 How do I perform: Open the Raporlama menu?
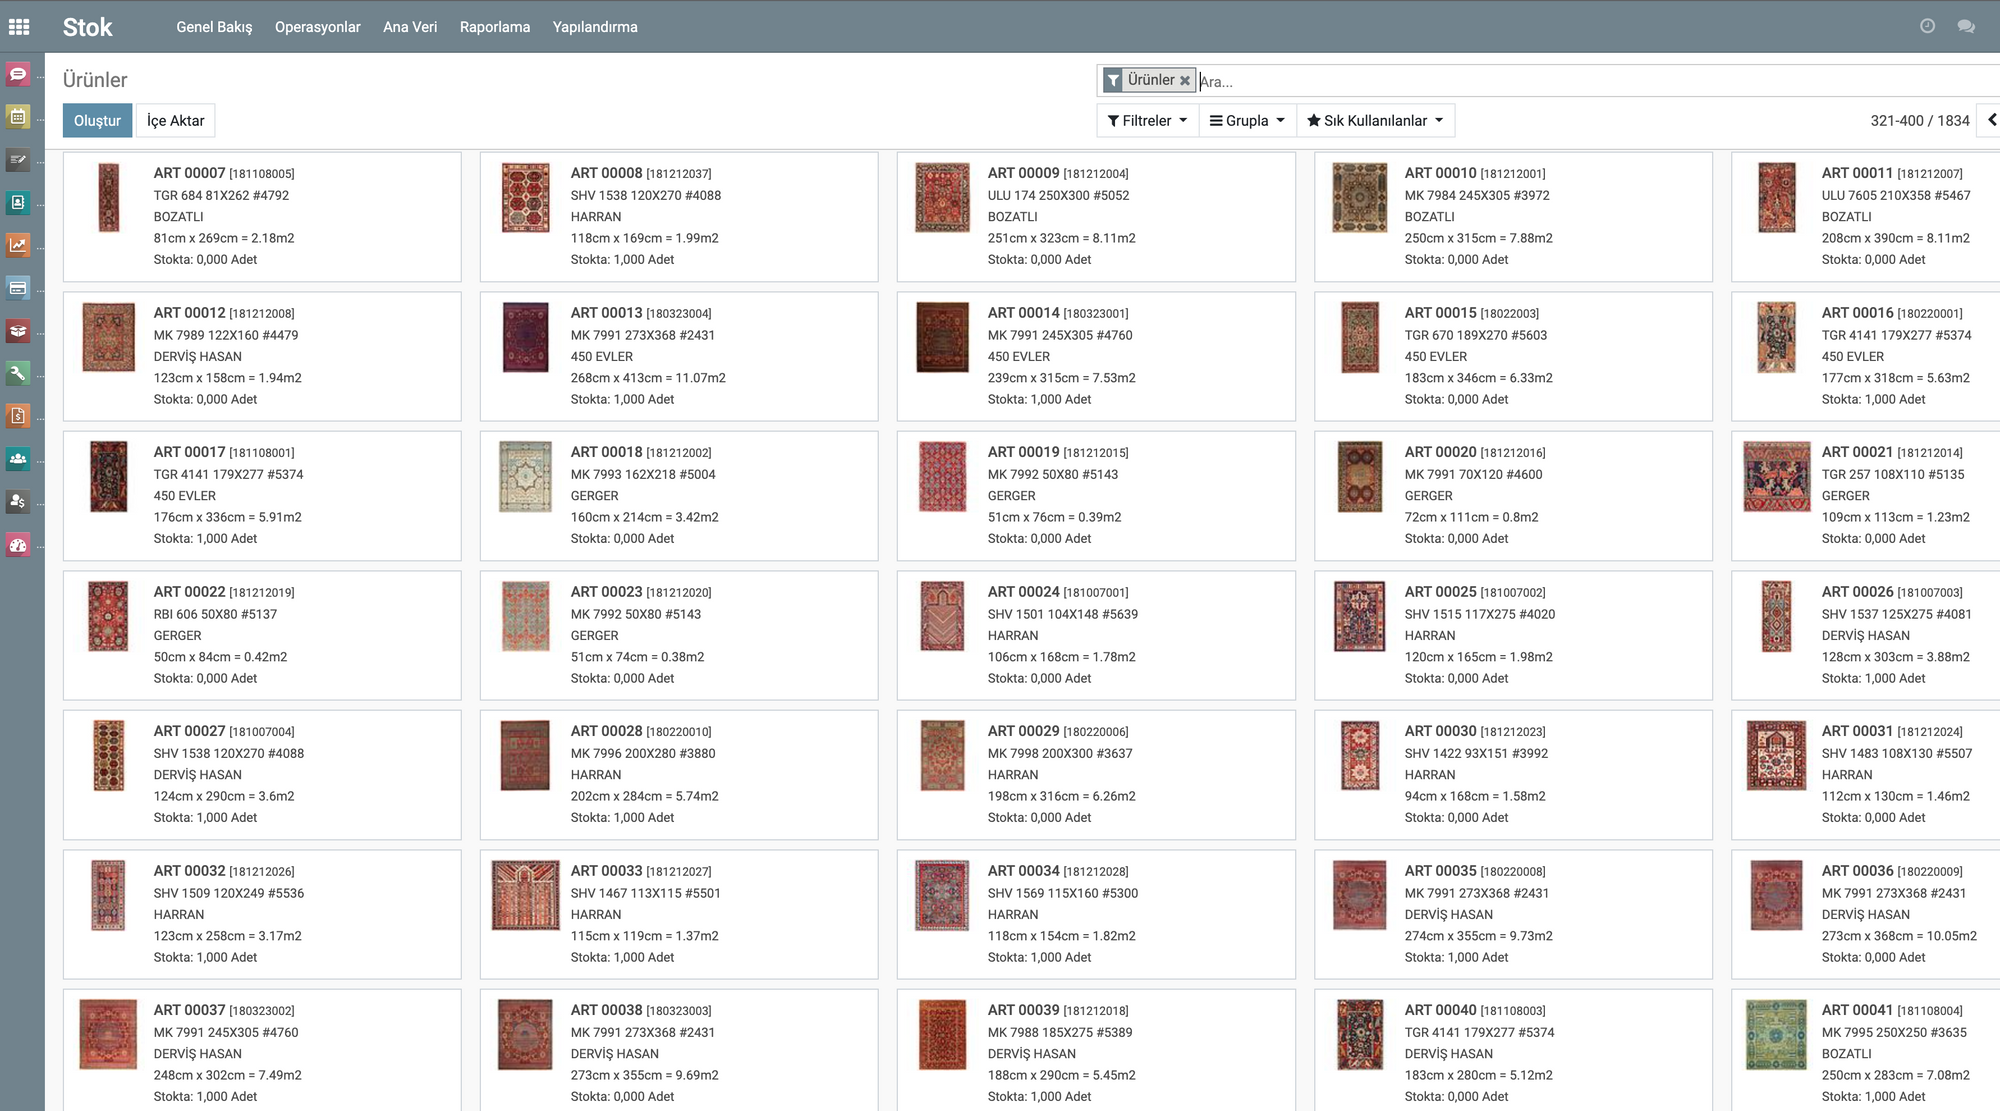(x=495, y=27)
